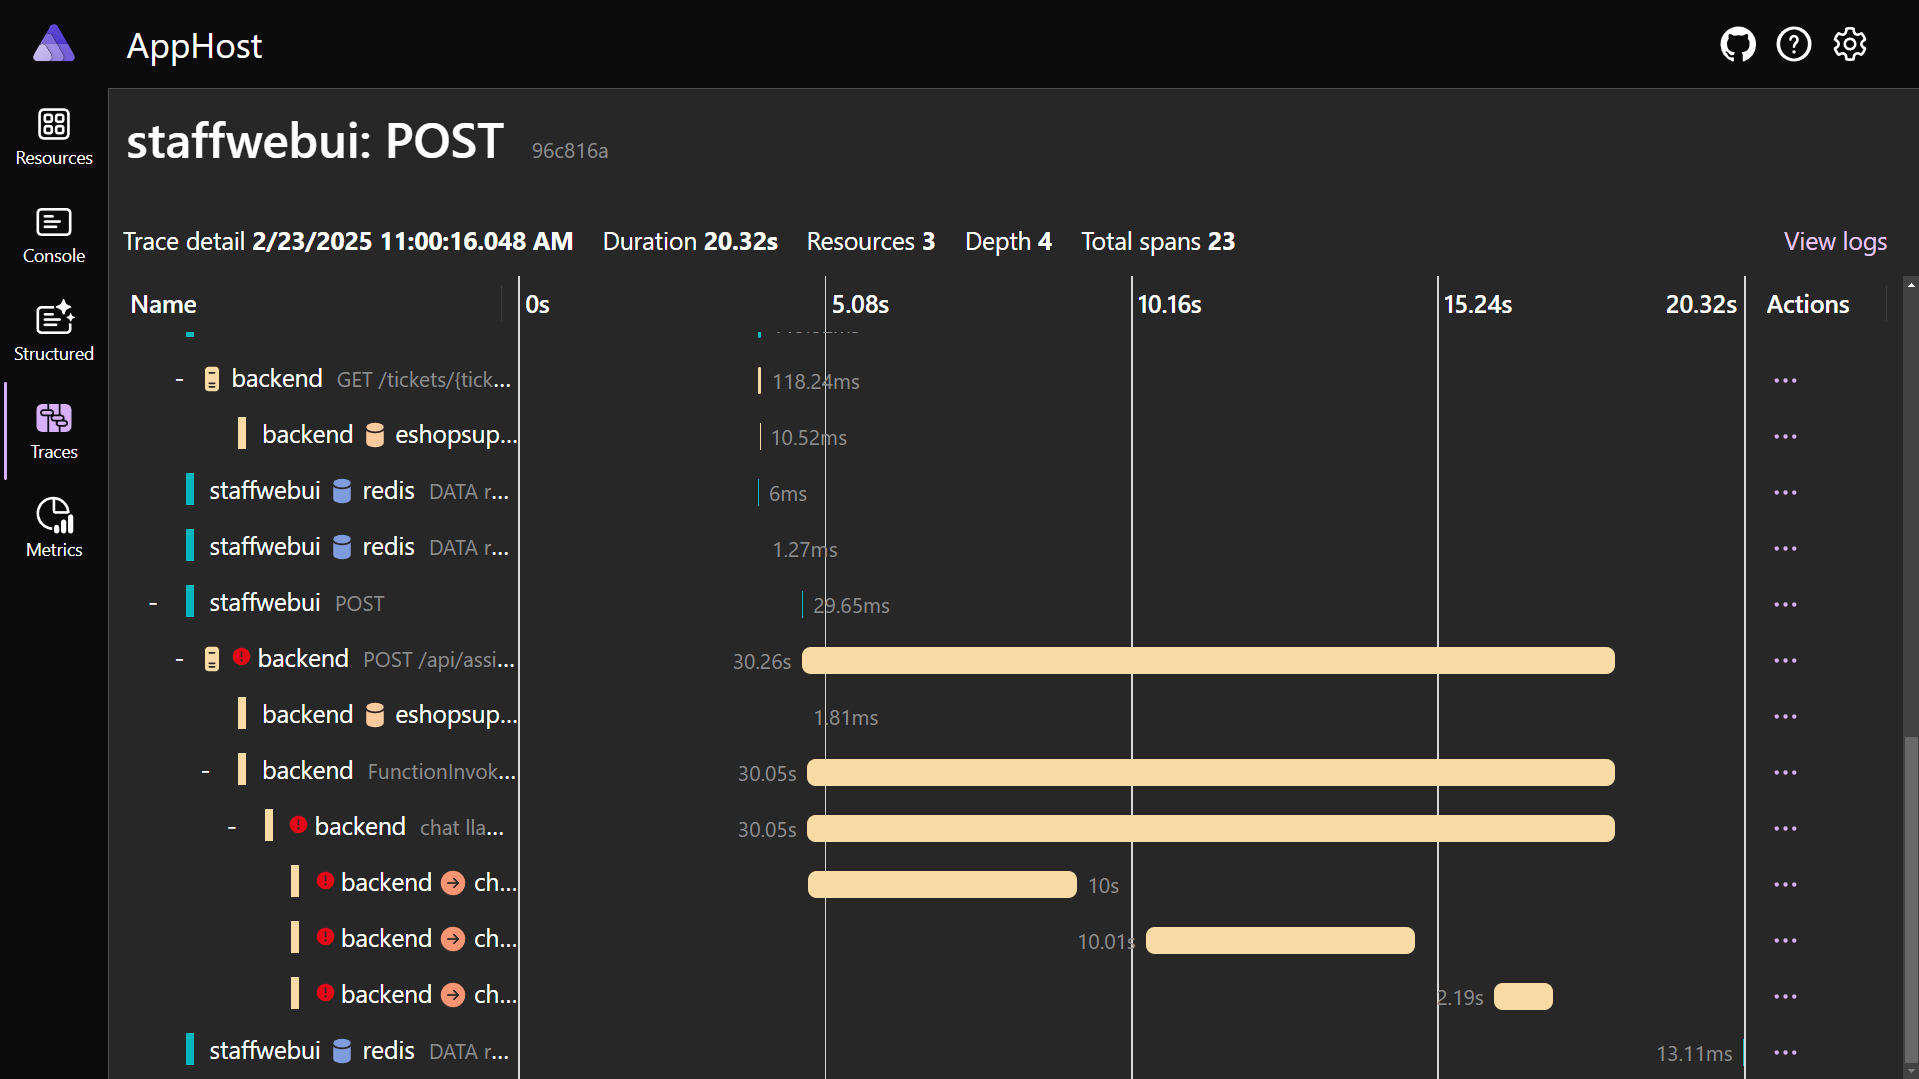Screen dimensions: 1919x1079
Task: Open actions menu for 1.81ms eshopsup row
Action: pyautogui.click(x=1785, y=717)
